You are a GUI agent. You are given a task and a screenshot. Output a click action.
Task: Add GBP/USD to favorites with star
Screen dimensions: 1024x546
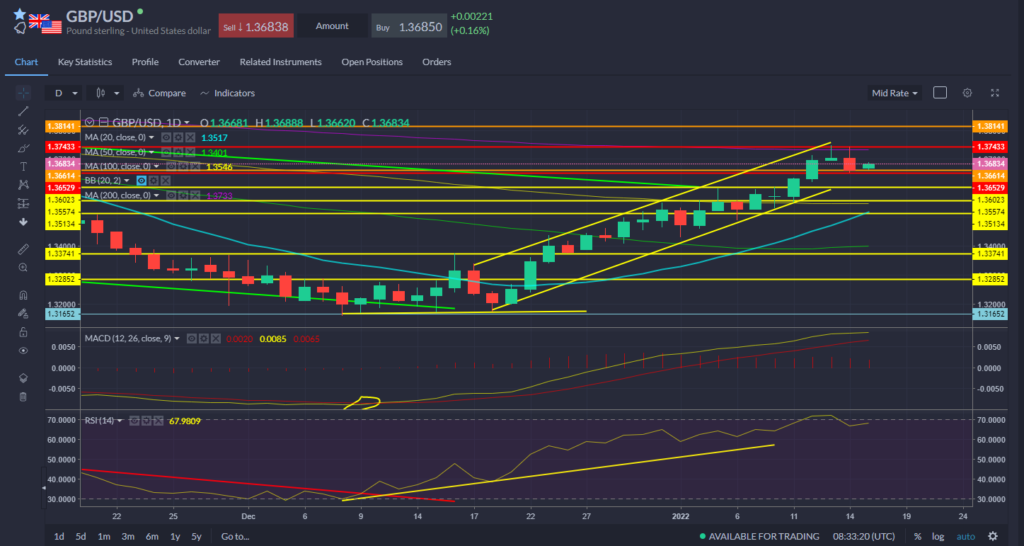[20, 14]
